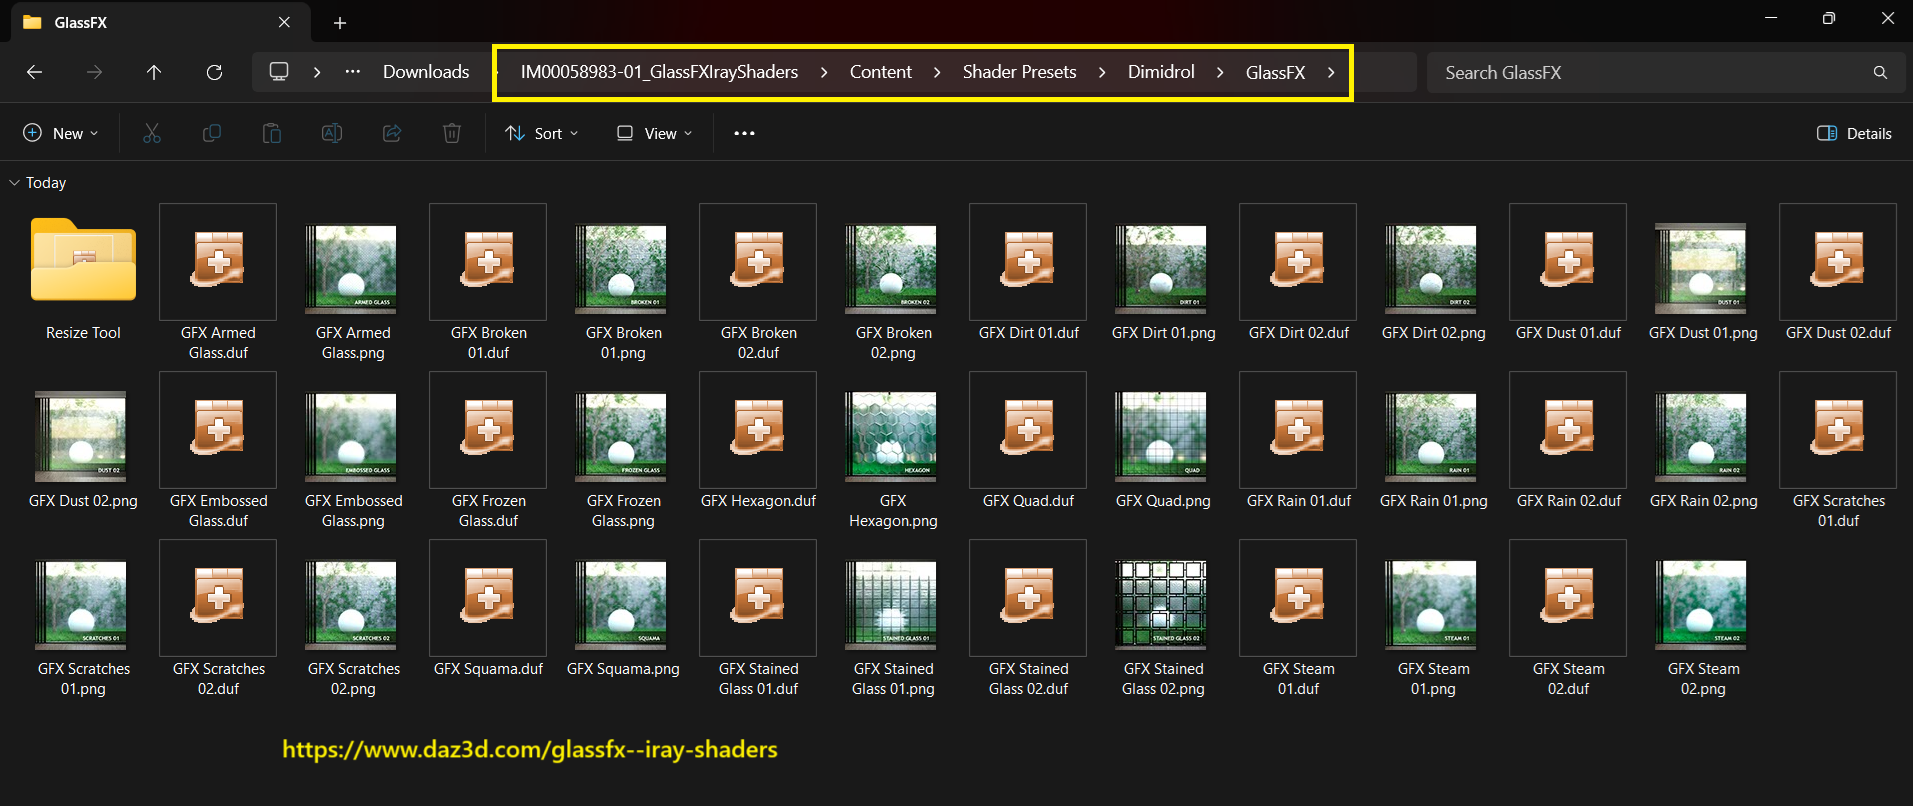Click the Cut scissors icon
Viewport: 1913px width, 806px height.
tap(152, 133)
